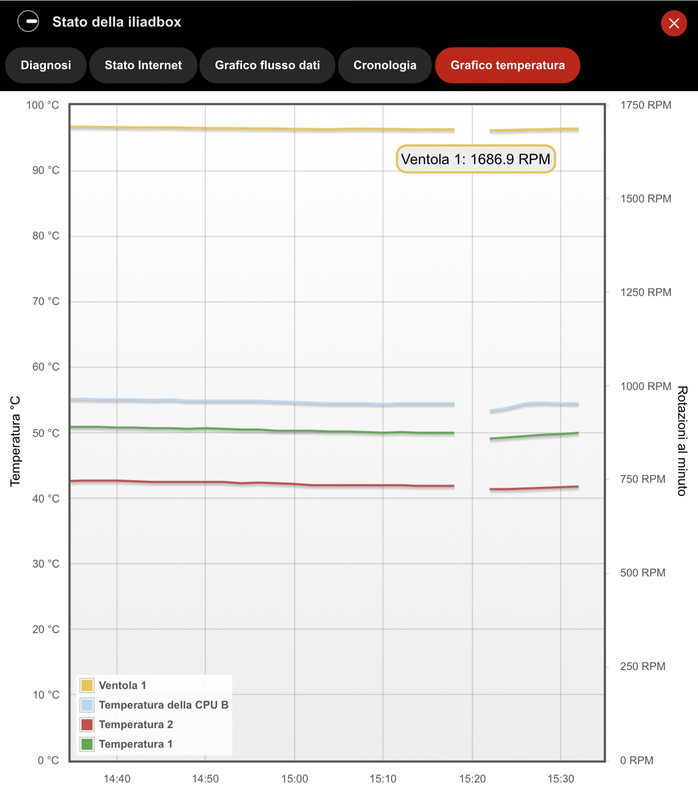Screen dimensions: 698x800
Task: Open the Grafico flusso dati tab
Action: 267,65
